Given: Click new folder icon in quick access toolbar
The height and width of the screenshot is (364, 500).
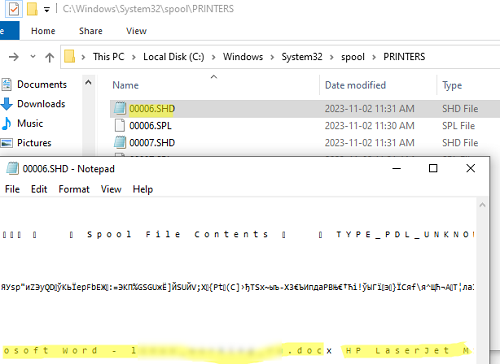Looking at the screenshot, I should tap(32, 9).
